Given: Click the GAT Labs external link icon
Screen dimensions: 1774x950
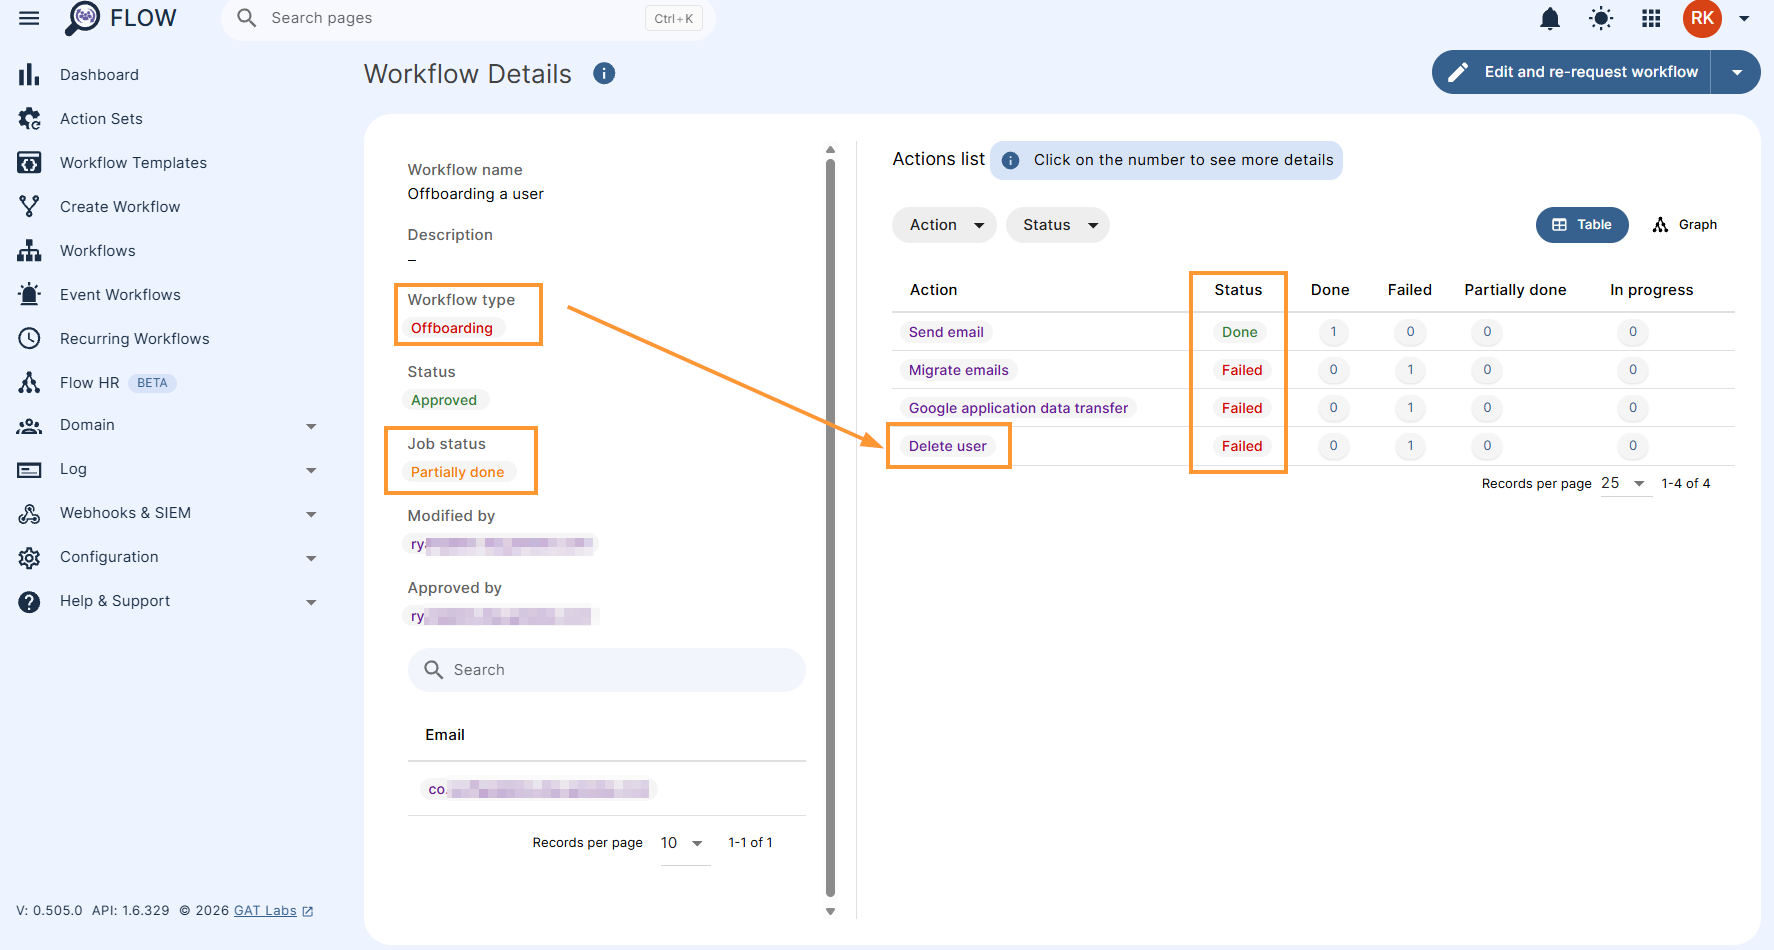Looking at the screenshot, I should 308,911.
